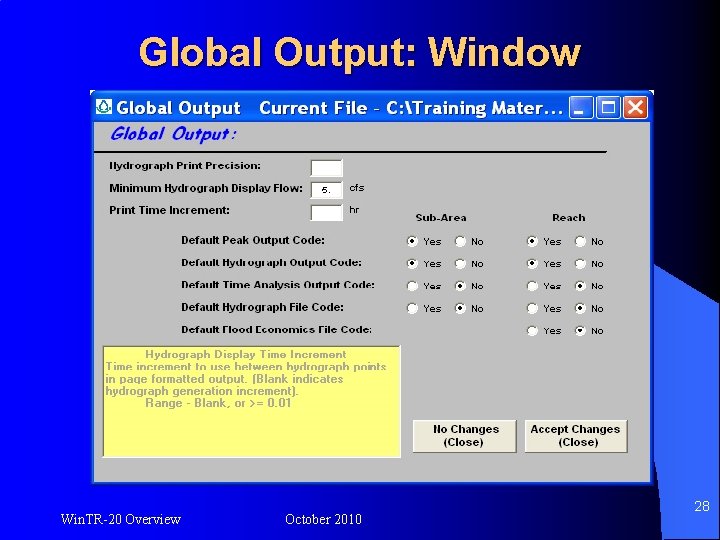Screen dimensions: 720x540
Task: Click the blue Global Output: heading
Action: pos(173,134)
